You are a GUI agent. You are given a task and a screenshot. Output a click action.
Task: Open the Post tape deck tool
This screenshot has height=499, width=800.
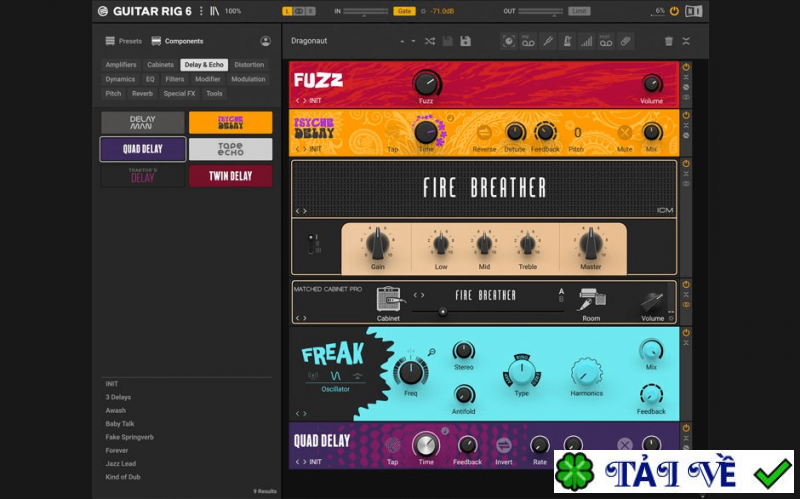[x=606, y=41]
